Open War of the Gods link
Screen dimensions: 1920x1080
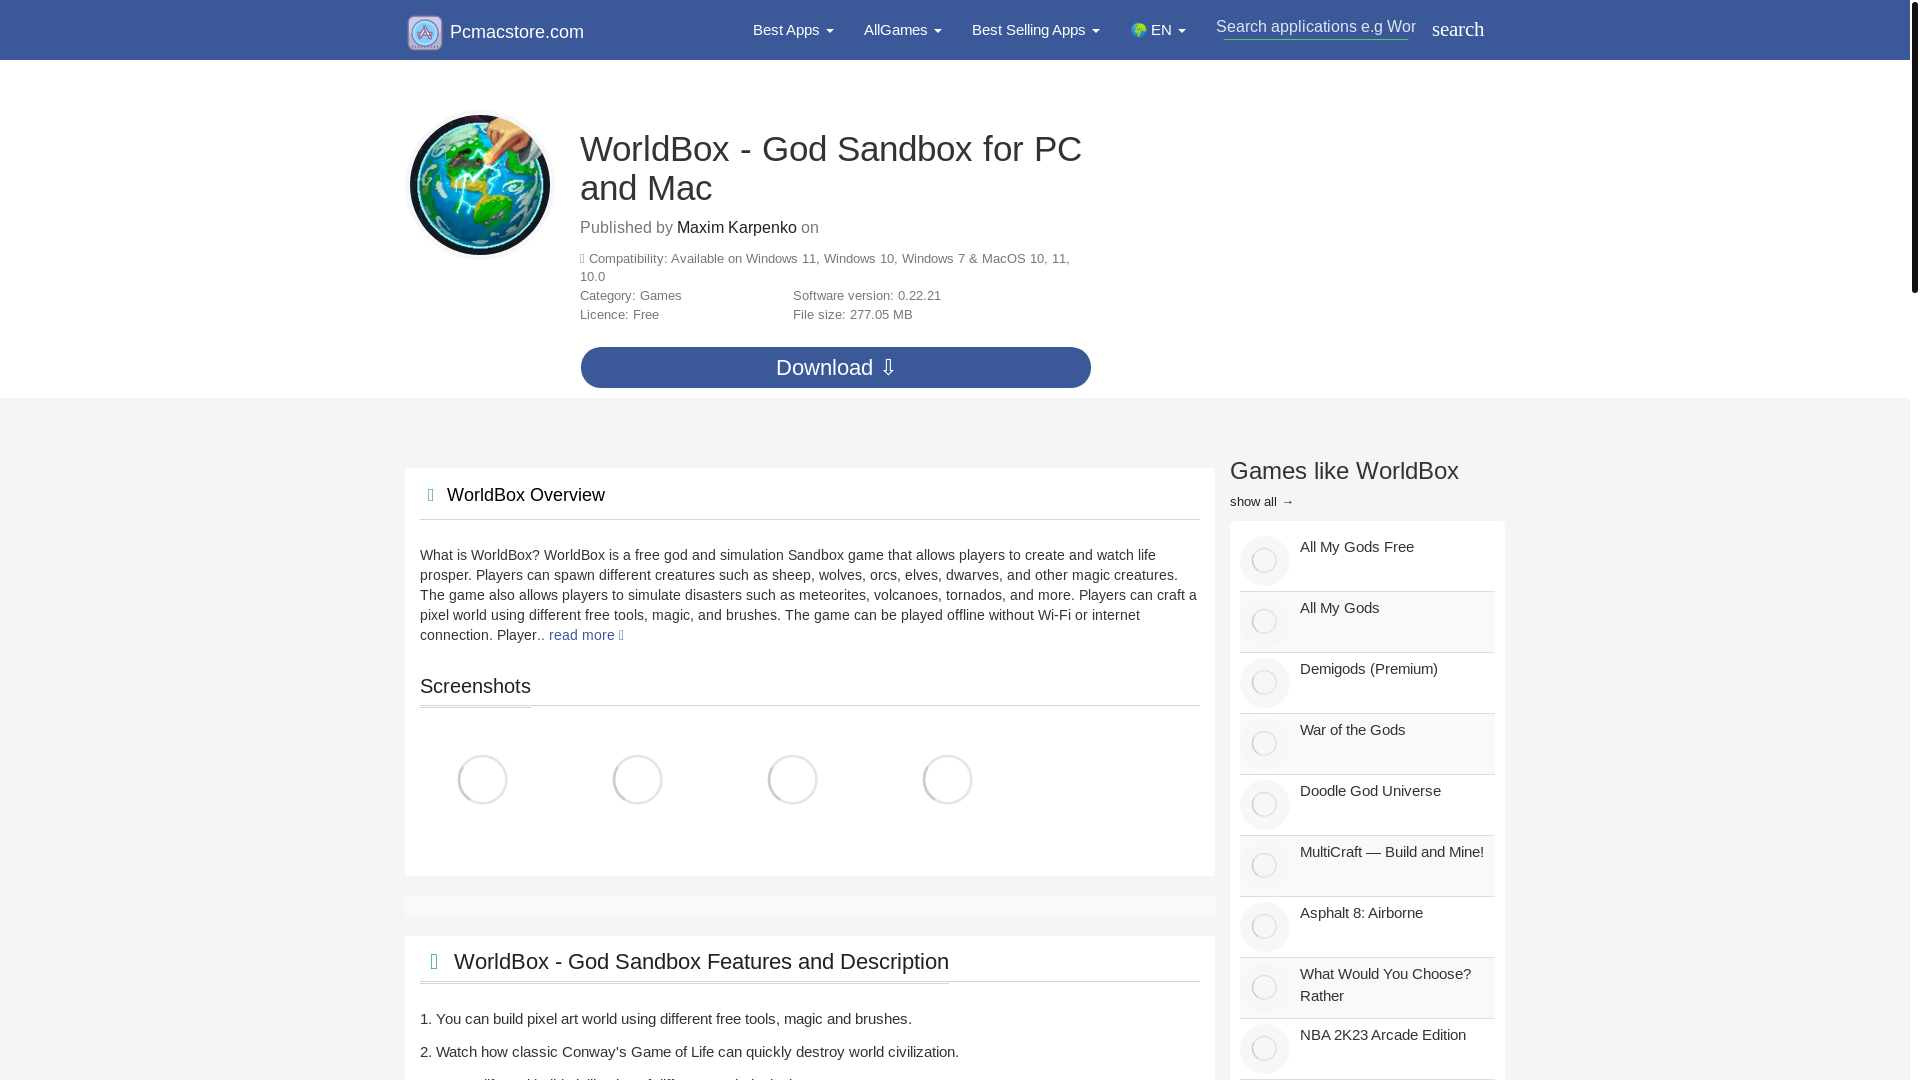pyautogui.click(x=1352, y=730)
